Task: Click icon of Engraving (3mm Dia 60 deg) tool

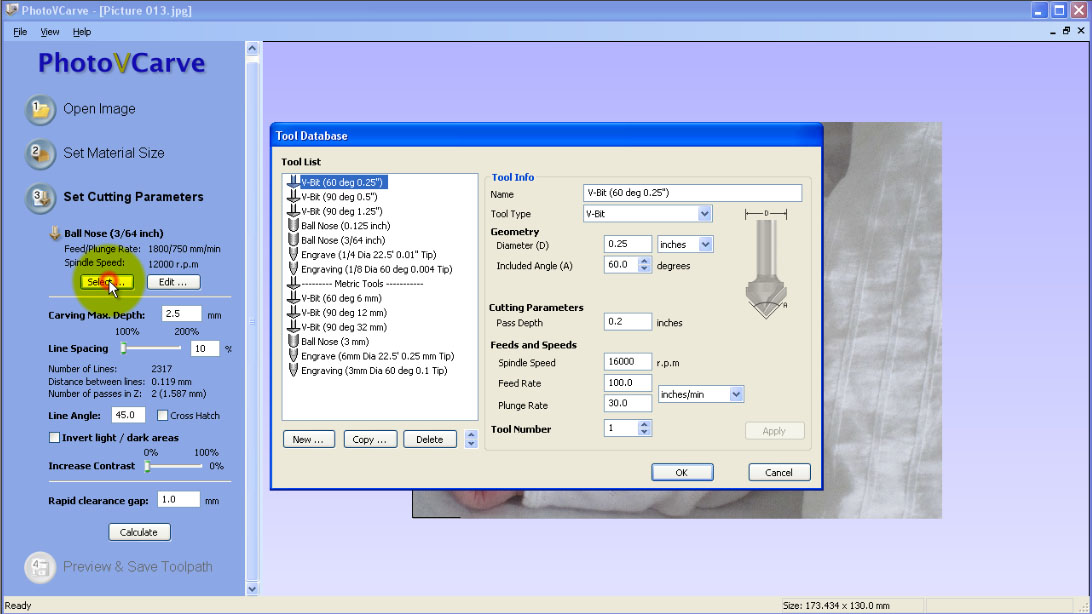Action: [x=293, y=370]
